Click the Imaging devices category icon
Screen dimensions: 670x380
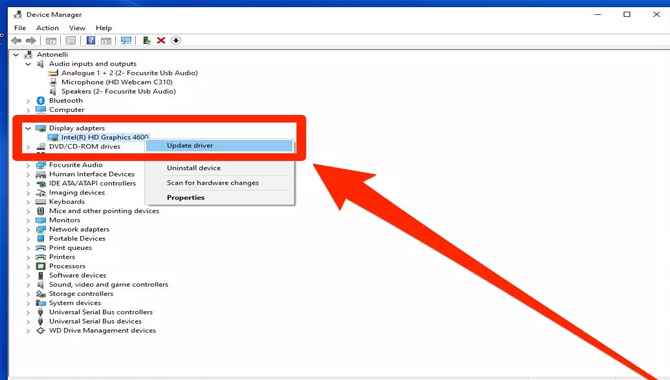tap(41, 192)
